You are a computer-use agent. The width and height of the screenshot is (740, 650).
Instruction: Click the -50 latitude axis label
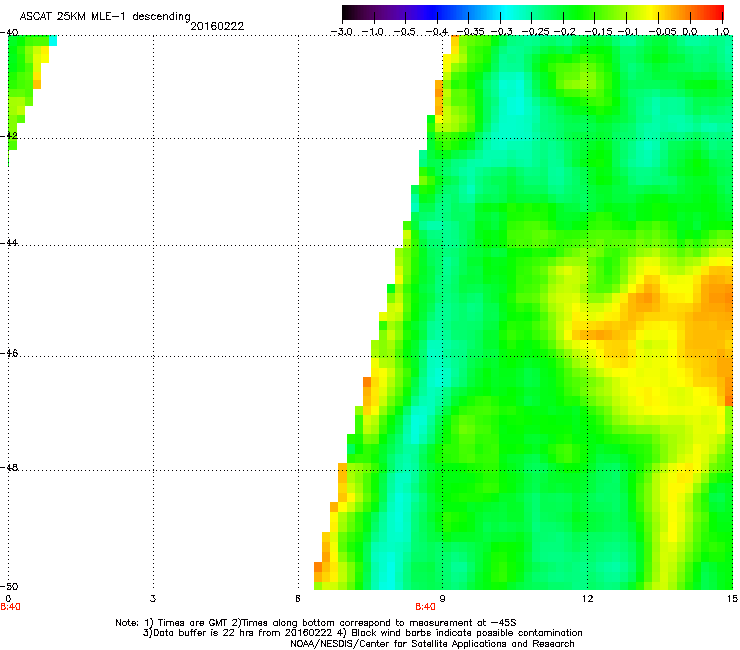(9, 586)
